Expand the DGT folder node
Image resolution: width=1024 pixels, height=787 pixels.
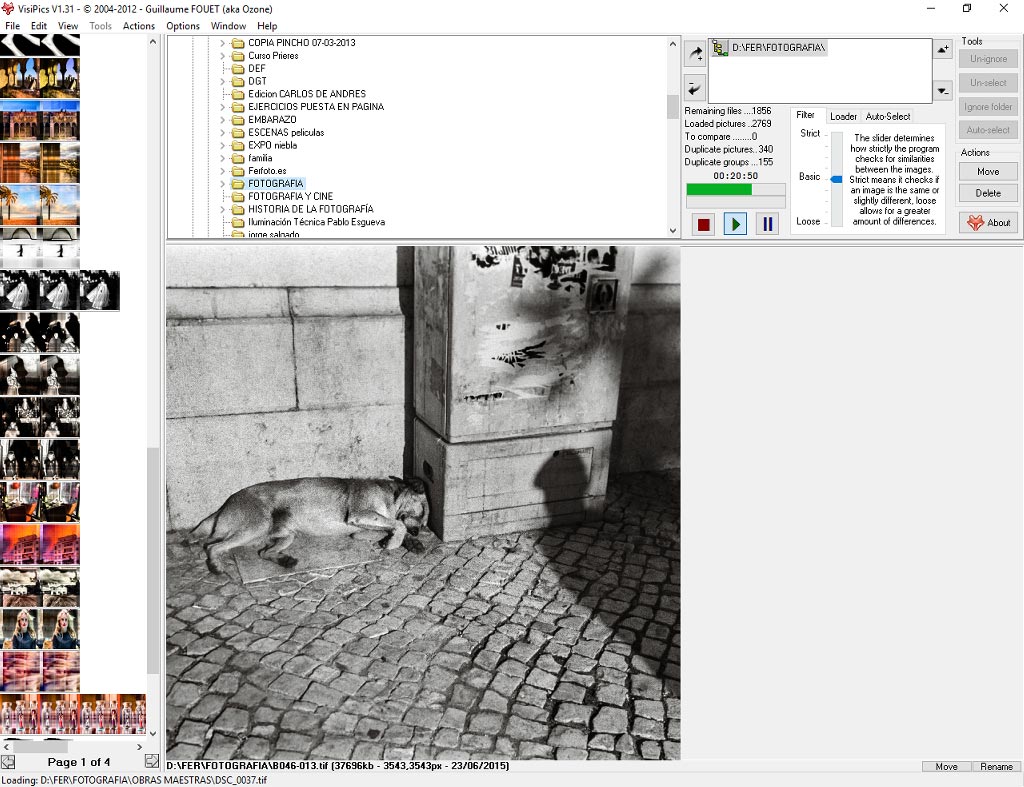[223, 82]
